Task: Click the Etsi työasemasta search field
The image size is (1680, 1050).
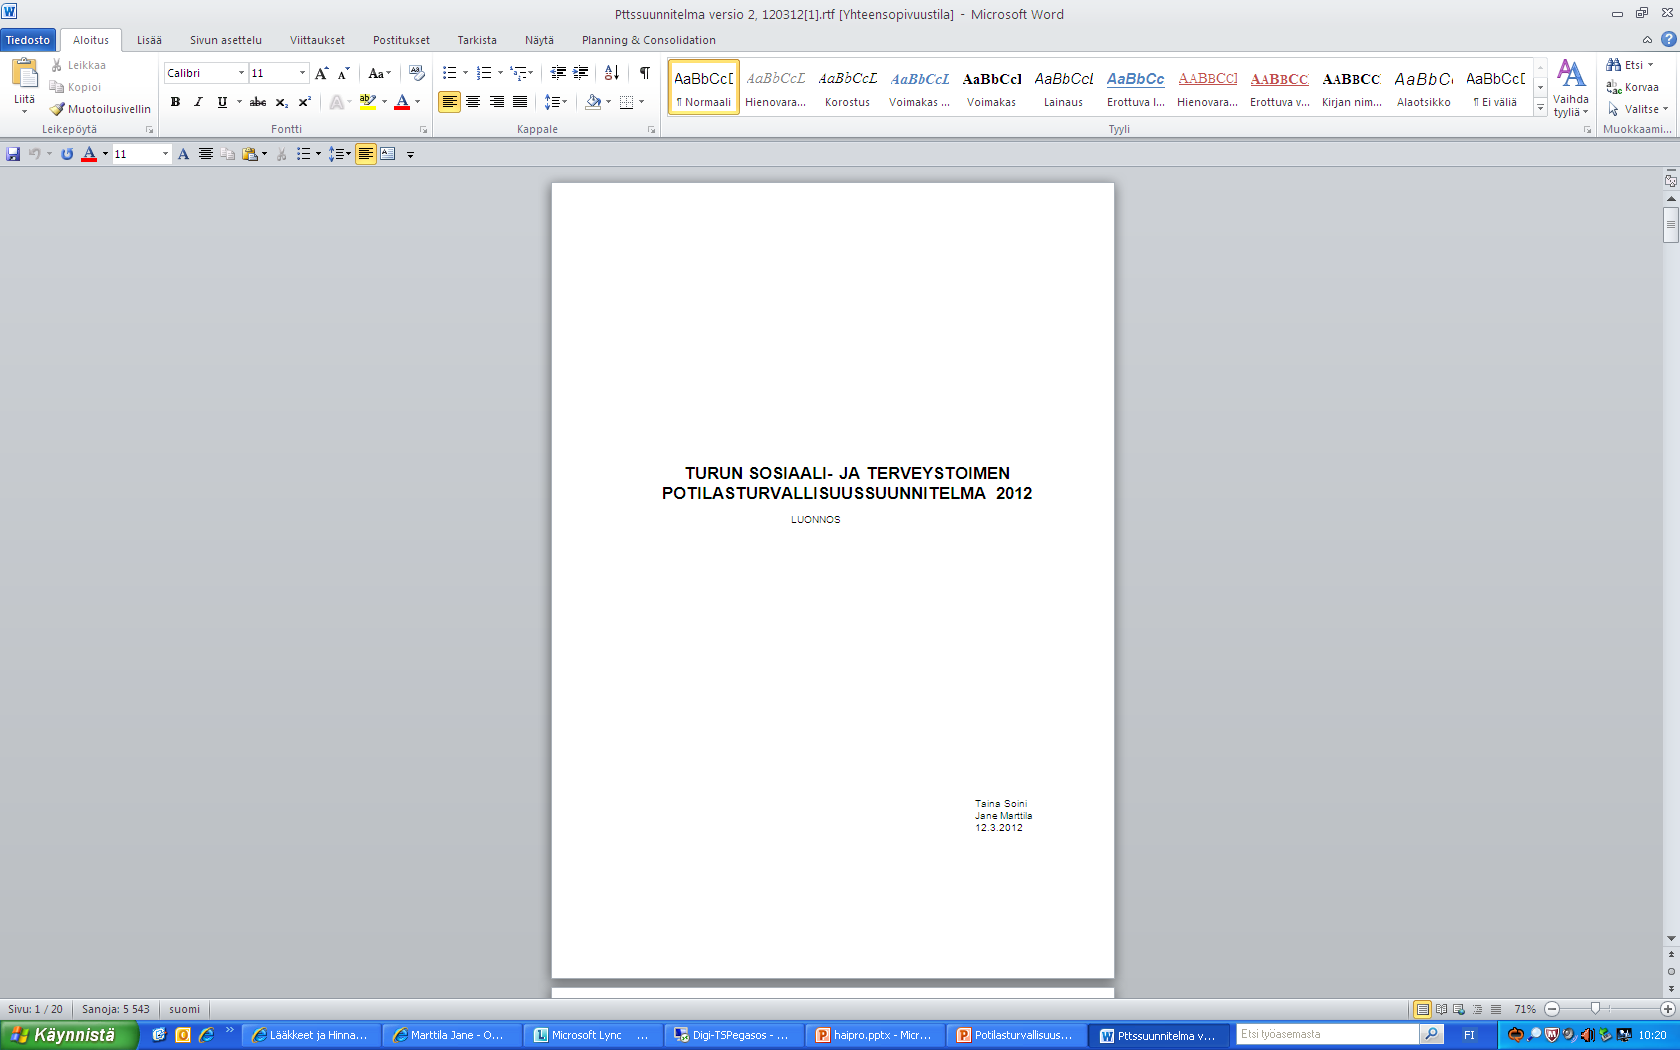Action: (x=1327, y=1034)
